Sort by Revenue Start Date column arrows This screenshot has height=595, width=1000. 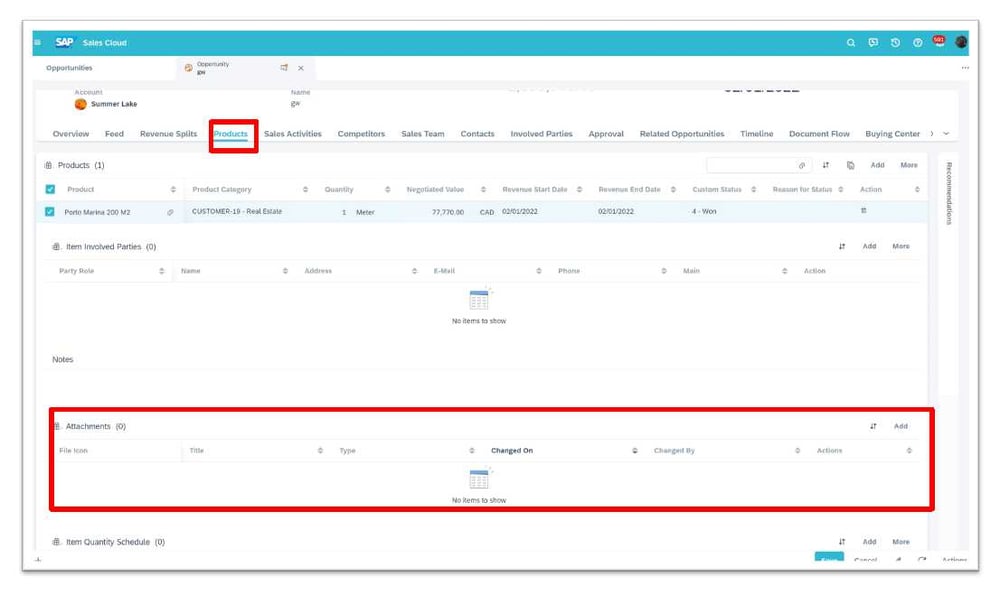pyautogui.click(x=579, y=189)
